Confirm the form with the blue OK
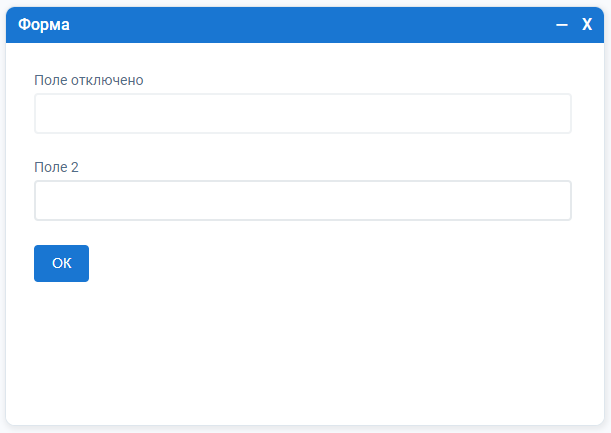 61,263
